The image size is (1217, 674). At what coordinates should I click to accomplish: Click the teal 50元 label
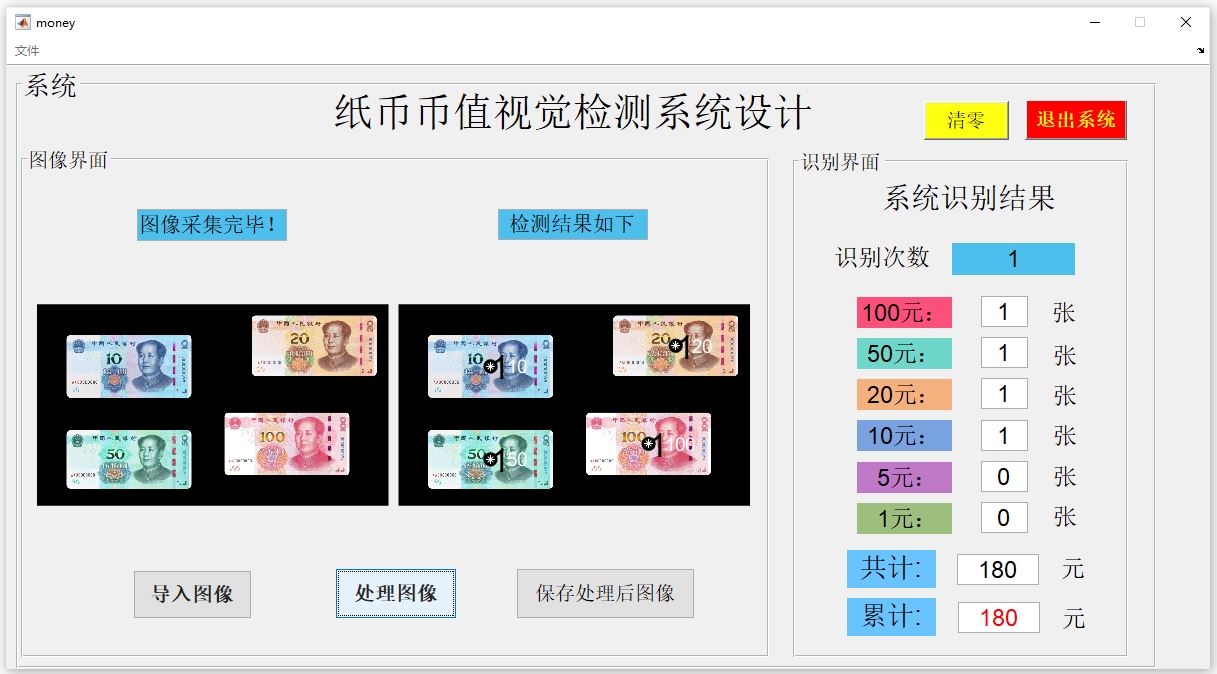click(904, 353)
